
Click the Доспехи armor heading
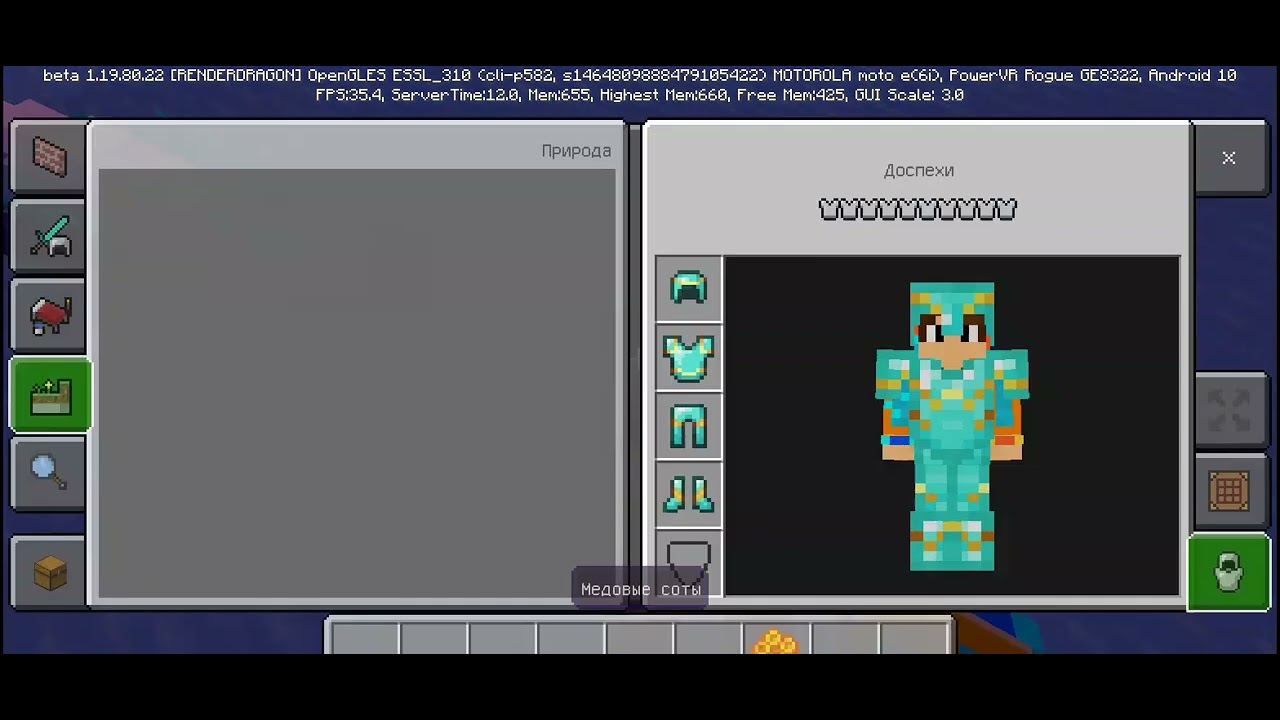[919, 171]
